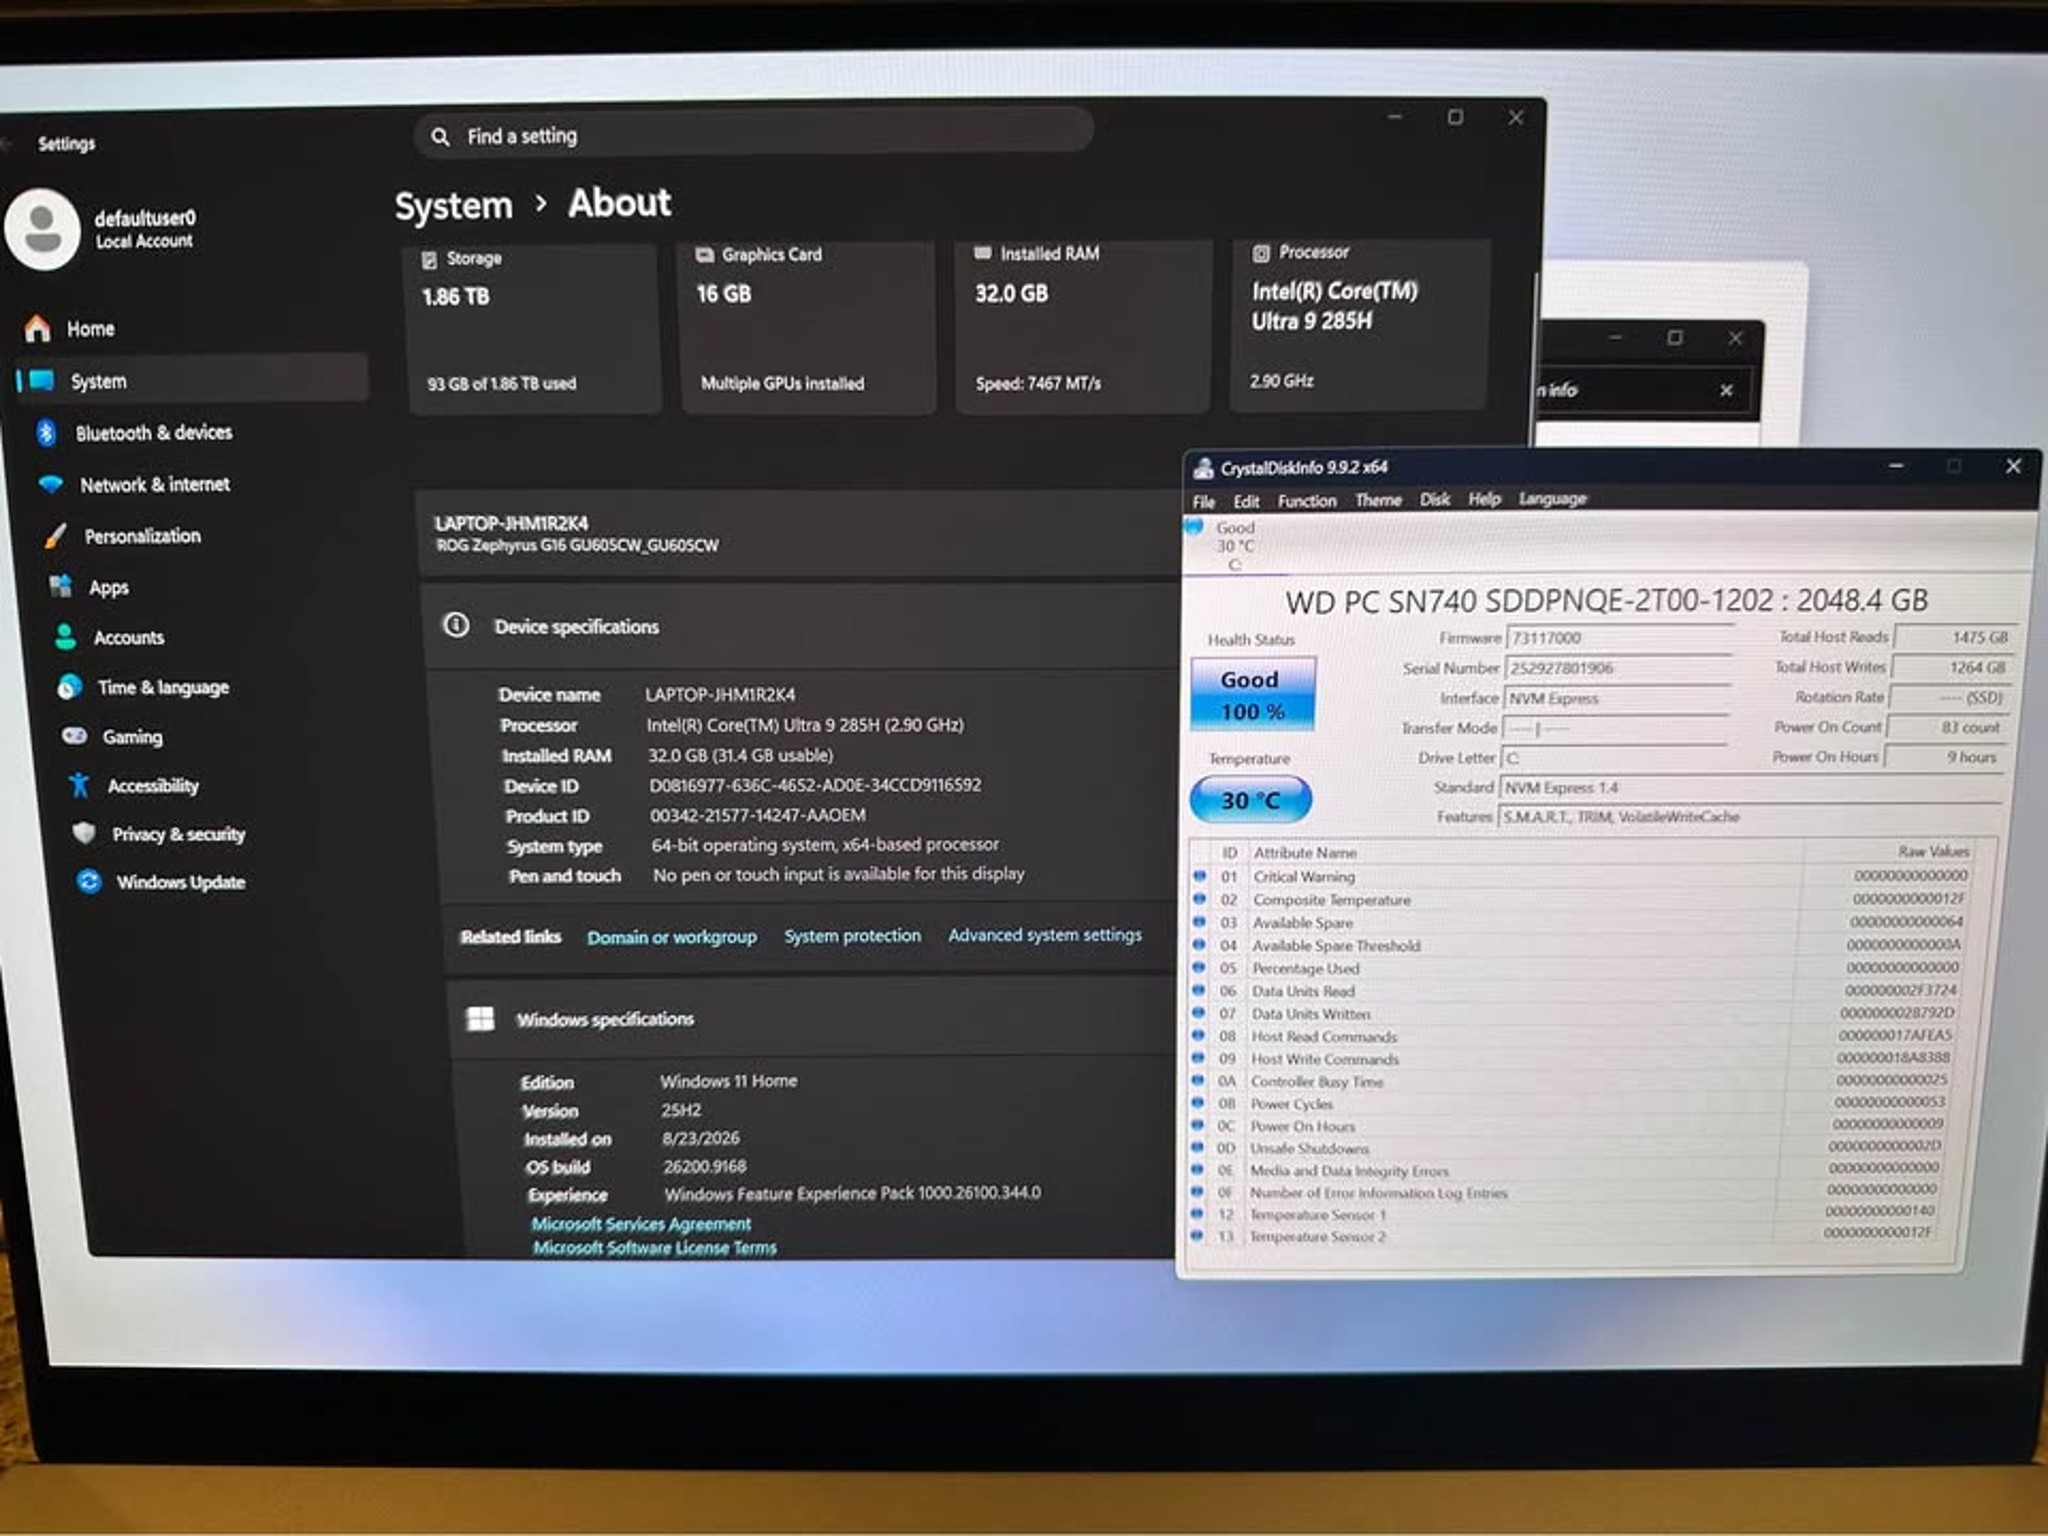The height and width of the screenshot is (1536, 2048).
Task: Click the Attribute Name column header
Action: [x=1305, y=852]
